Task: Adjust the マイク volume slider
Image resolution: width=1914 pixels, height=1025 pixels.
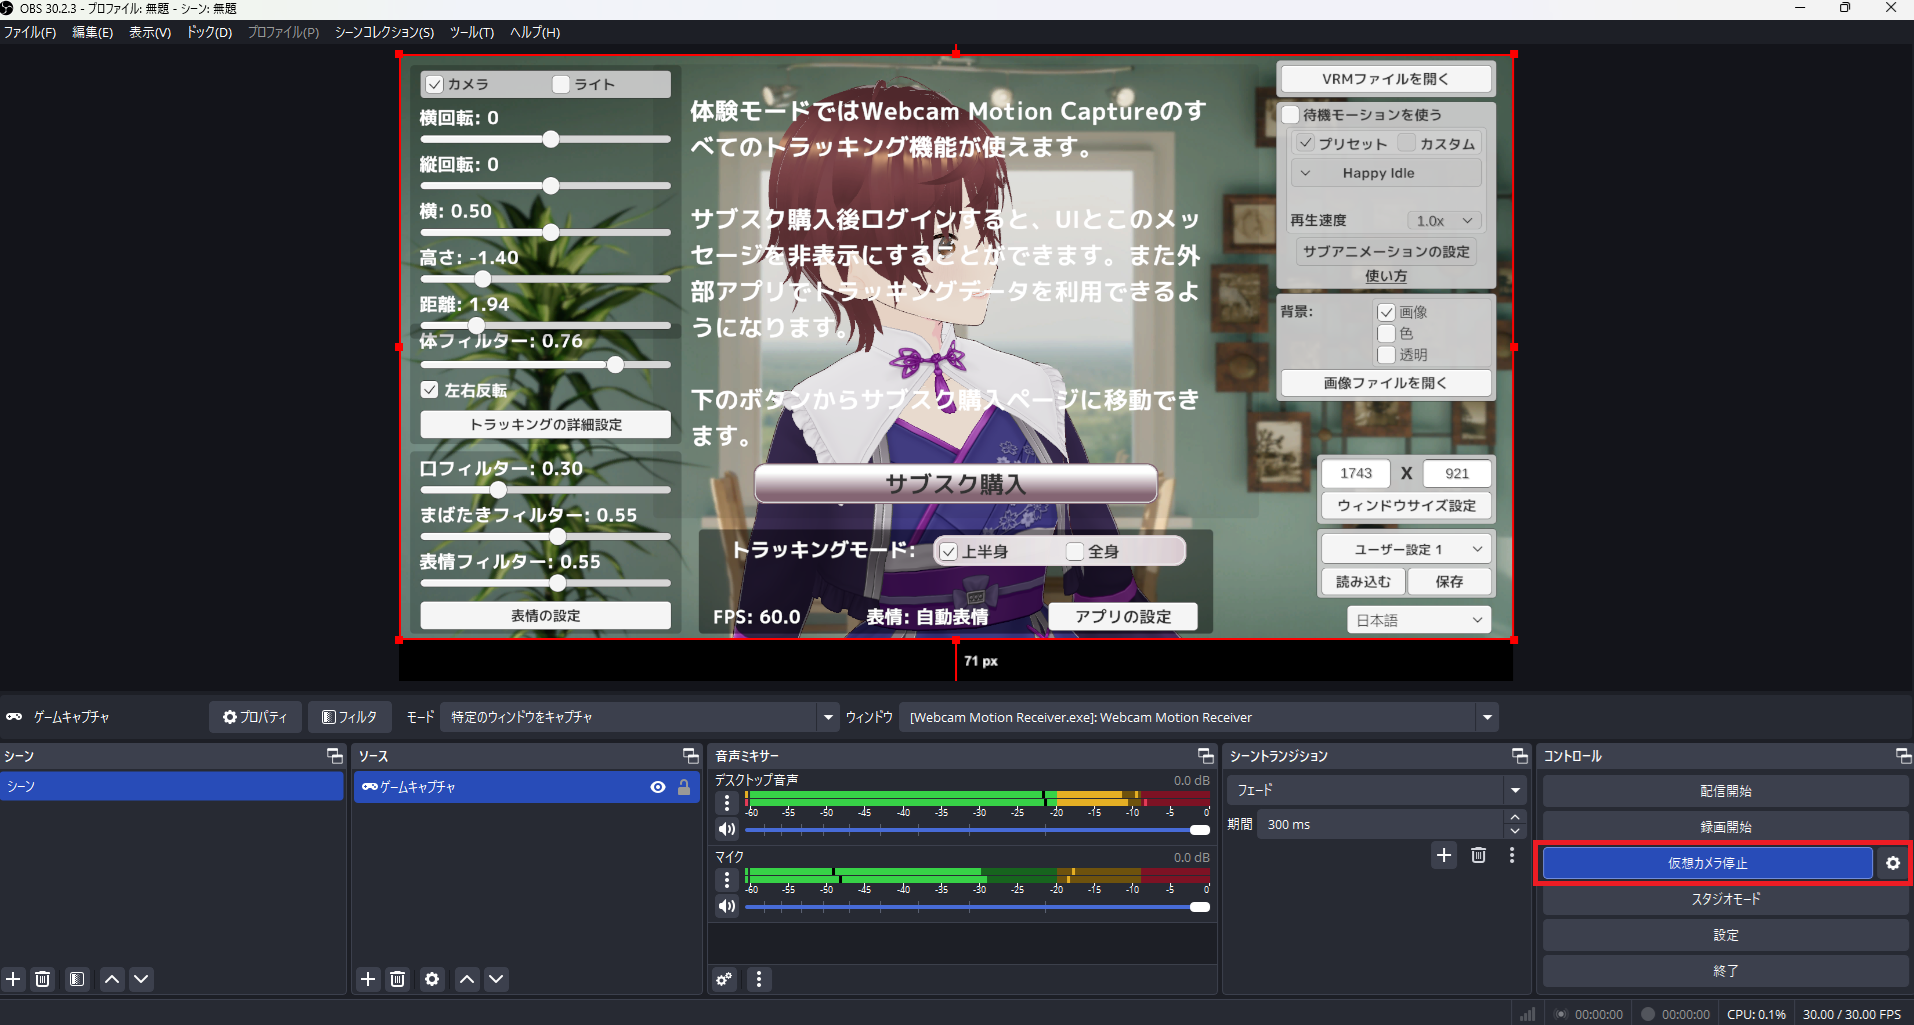Action: coord(978,907)
